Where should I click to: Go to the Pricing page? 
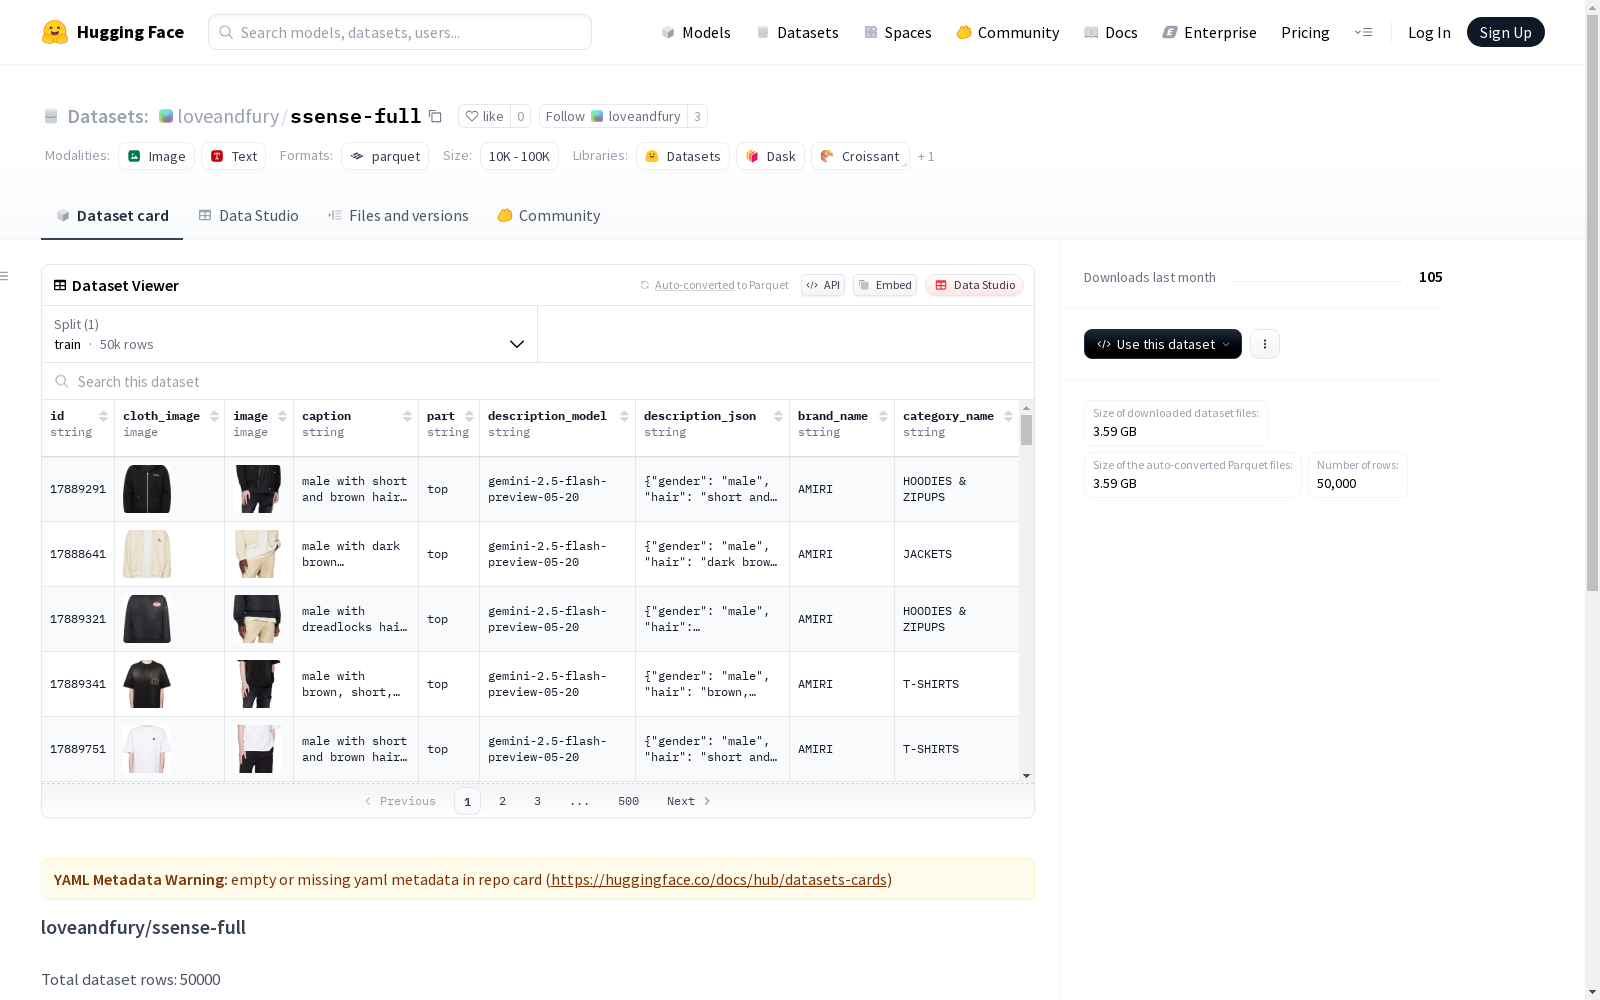(1305, 32)
